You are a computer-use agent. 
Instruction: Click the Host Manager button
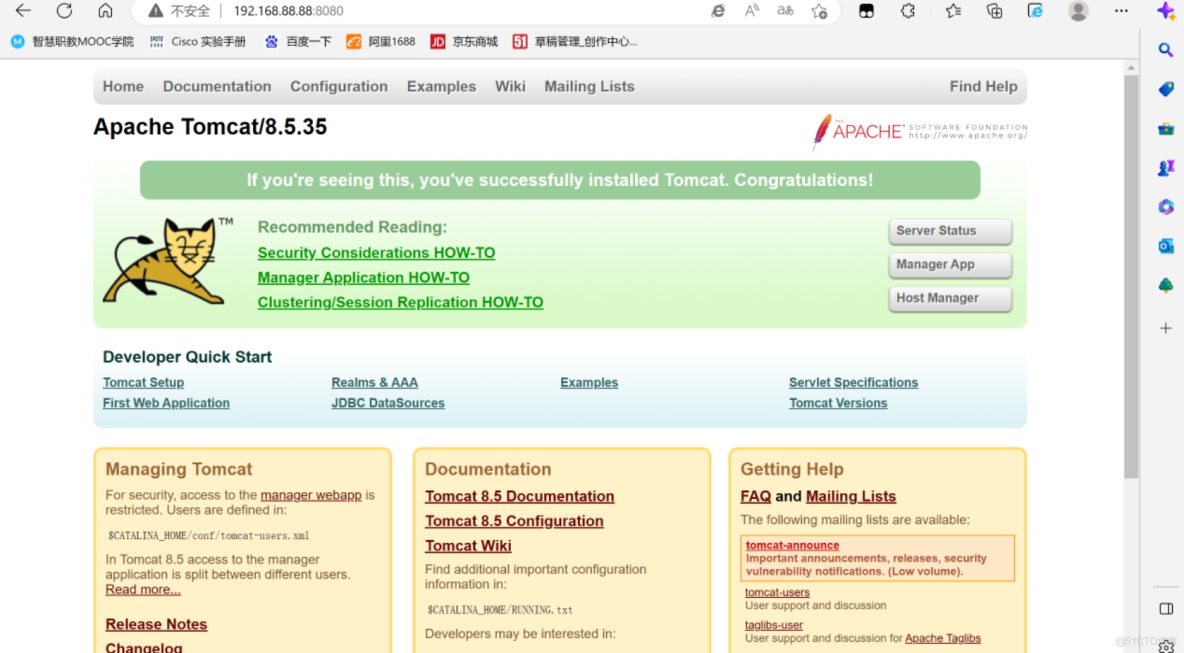(950, 298)
